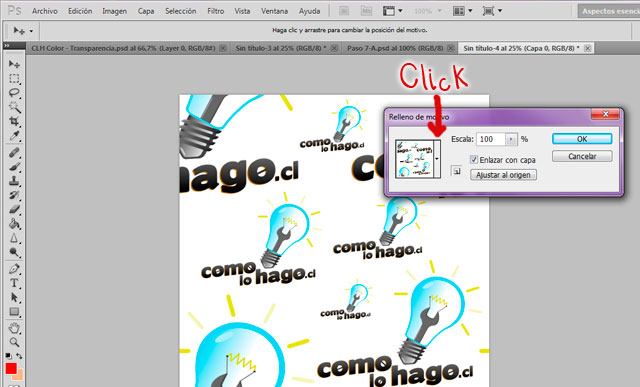Click the Ajustar al origen button
Image resolution: width=640 pixels, height=387 pixels.
(503, 175)
